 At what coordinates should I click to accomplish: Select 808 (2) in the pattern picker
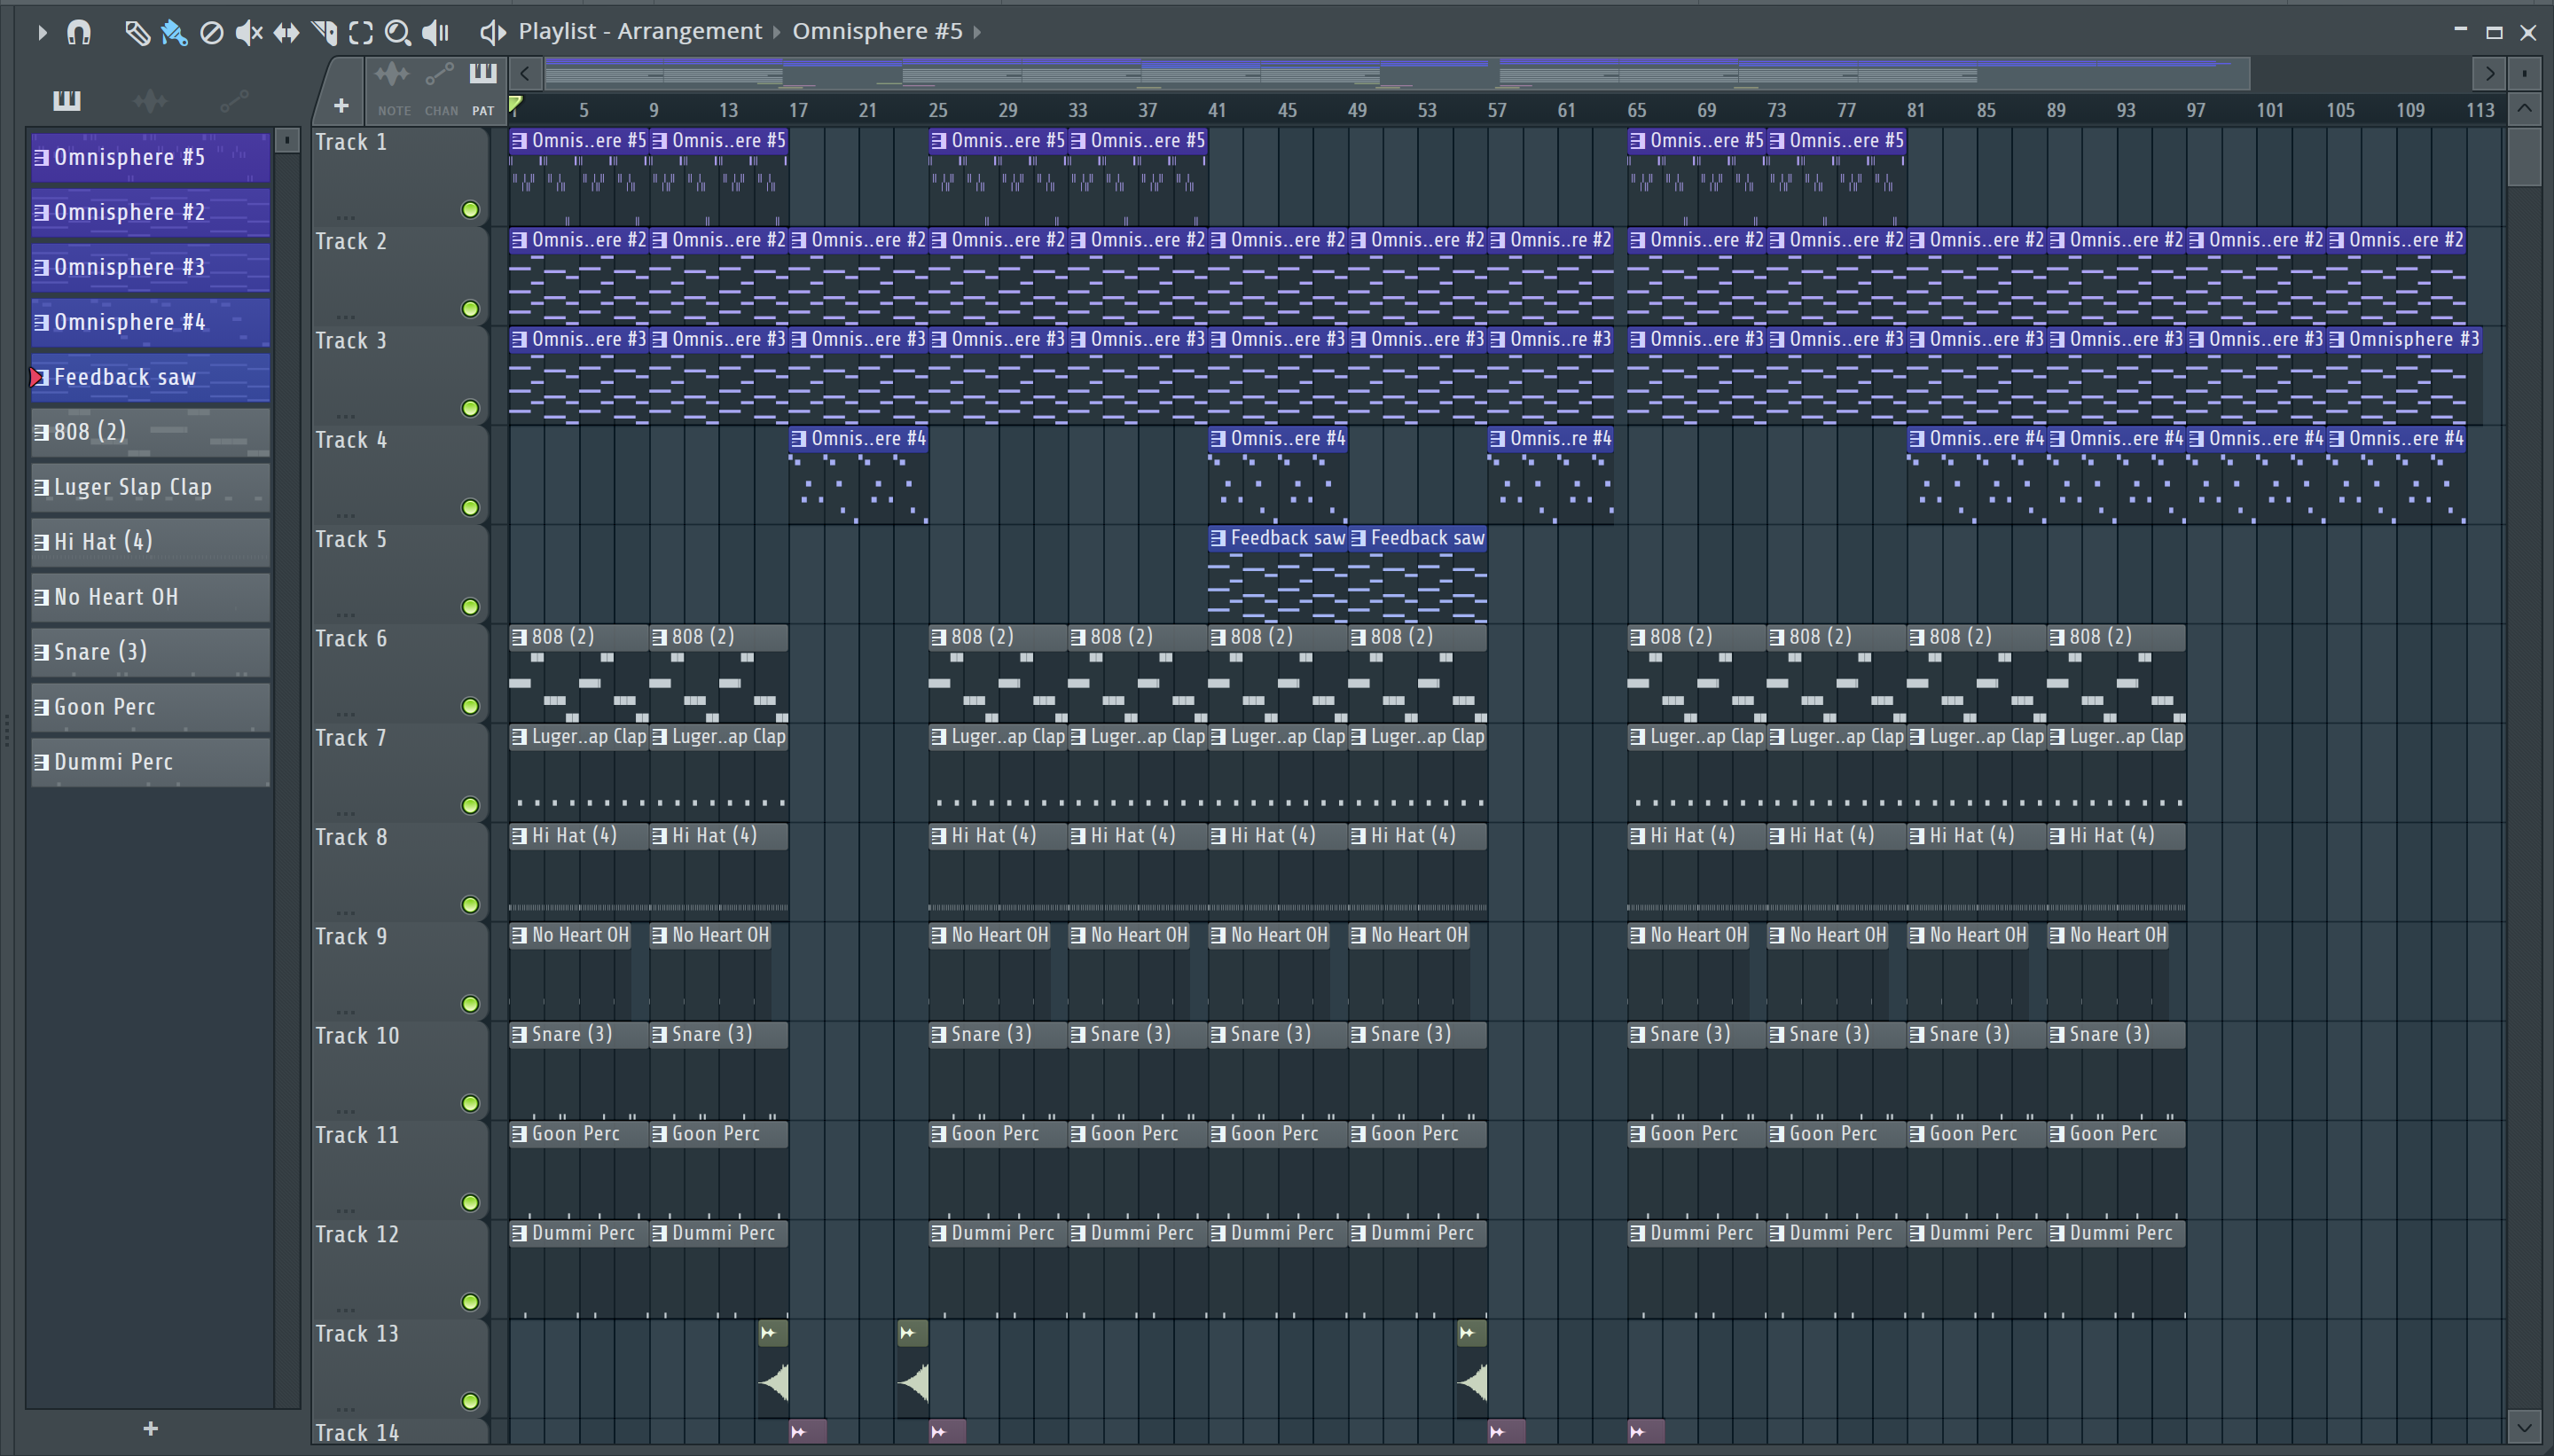(x=151, y=433)
